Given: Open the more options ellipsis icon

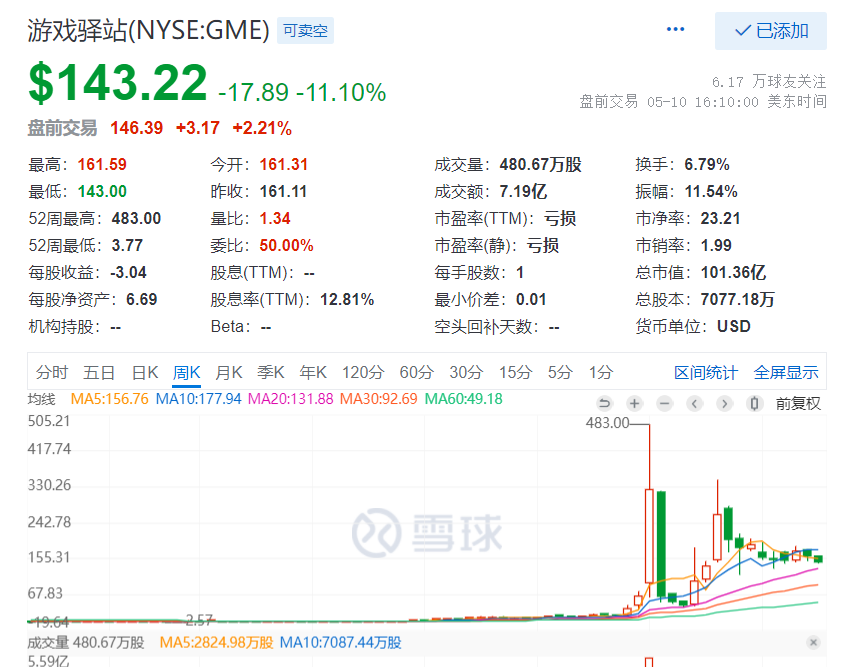Looking at the screenshot, I should click(x=675, y=30).
